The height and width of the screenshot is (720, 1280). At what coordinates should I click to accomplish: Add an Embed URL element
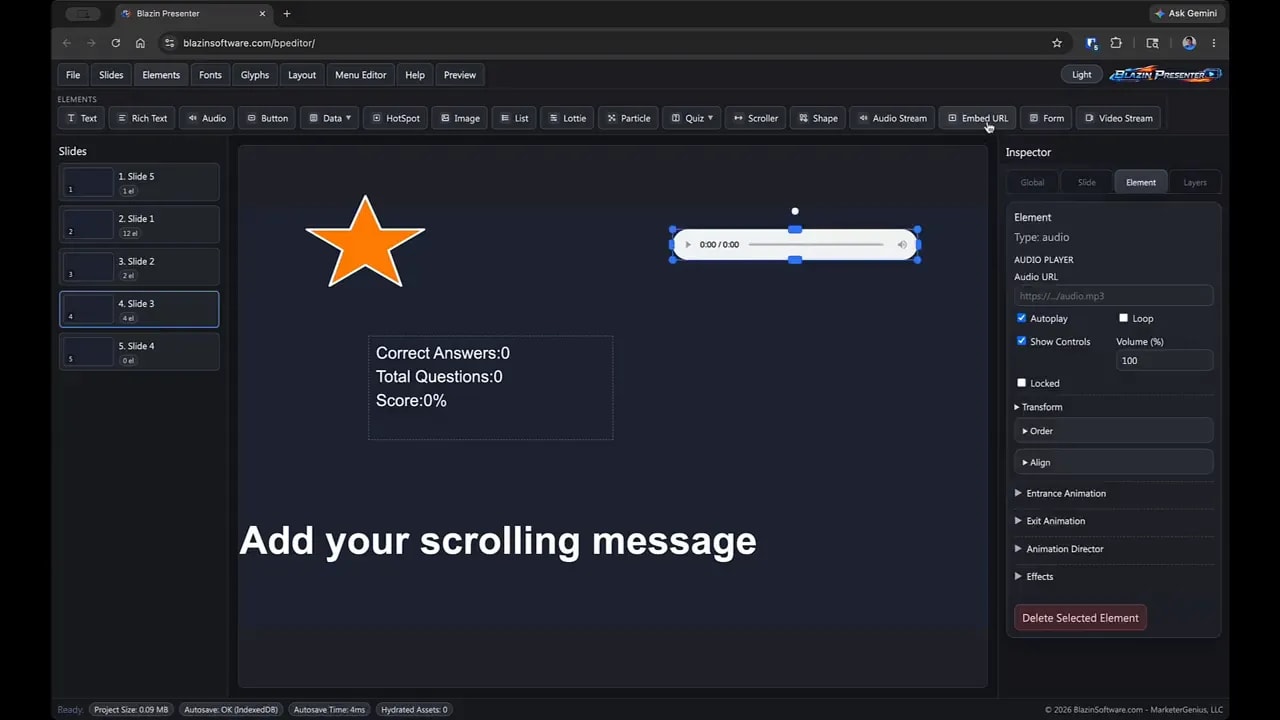click(x=978, y=118)
